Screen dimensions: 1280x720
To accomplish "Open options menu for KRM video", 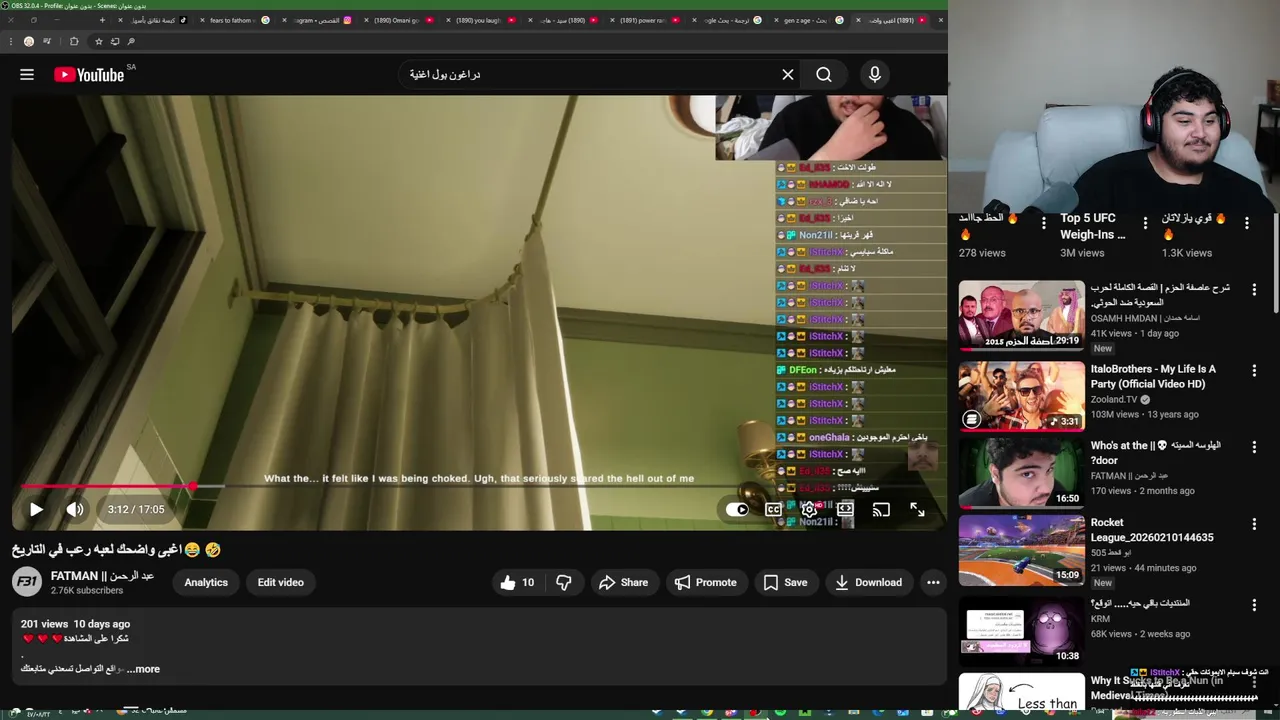I will coord(1254,605).
